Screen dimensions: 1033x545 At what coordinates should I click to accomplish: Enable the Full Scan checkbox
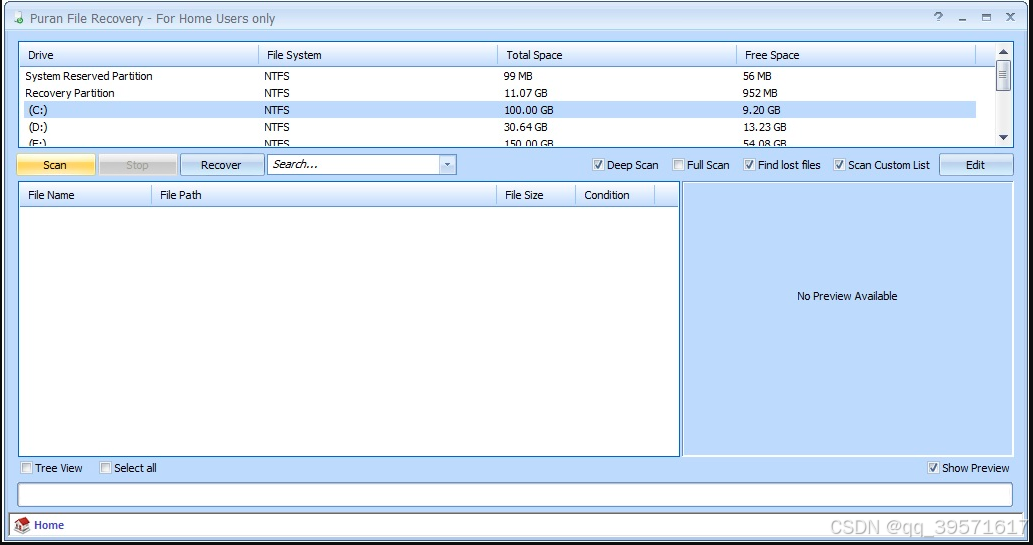point(679,165)
